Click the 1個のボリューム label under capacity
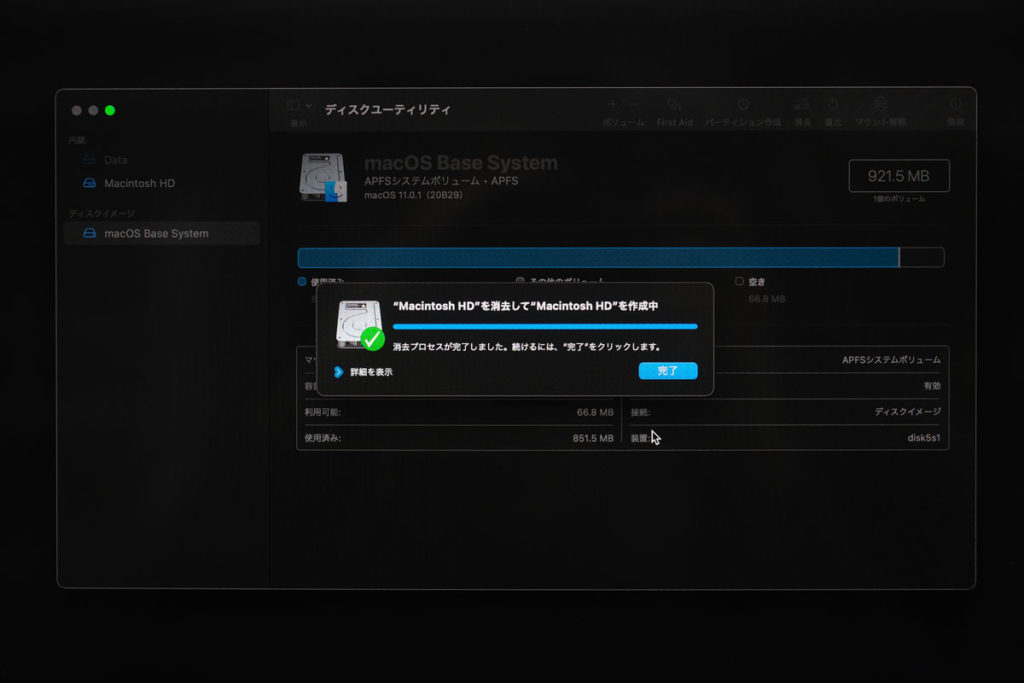 click(899, 199)
